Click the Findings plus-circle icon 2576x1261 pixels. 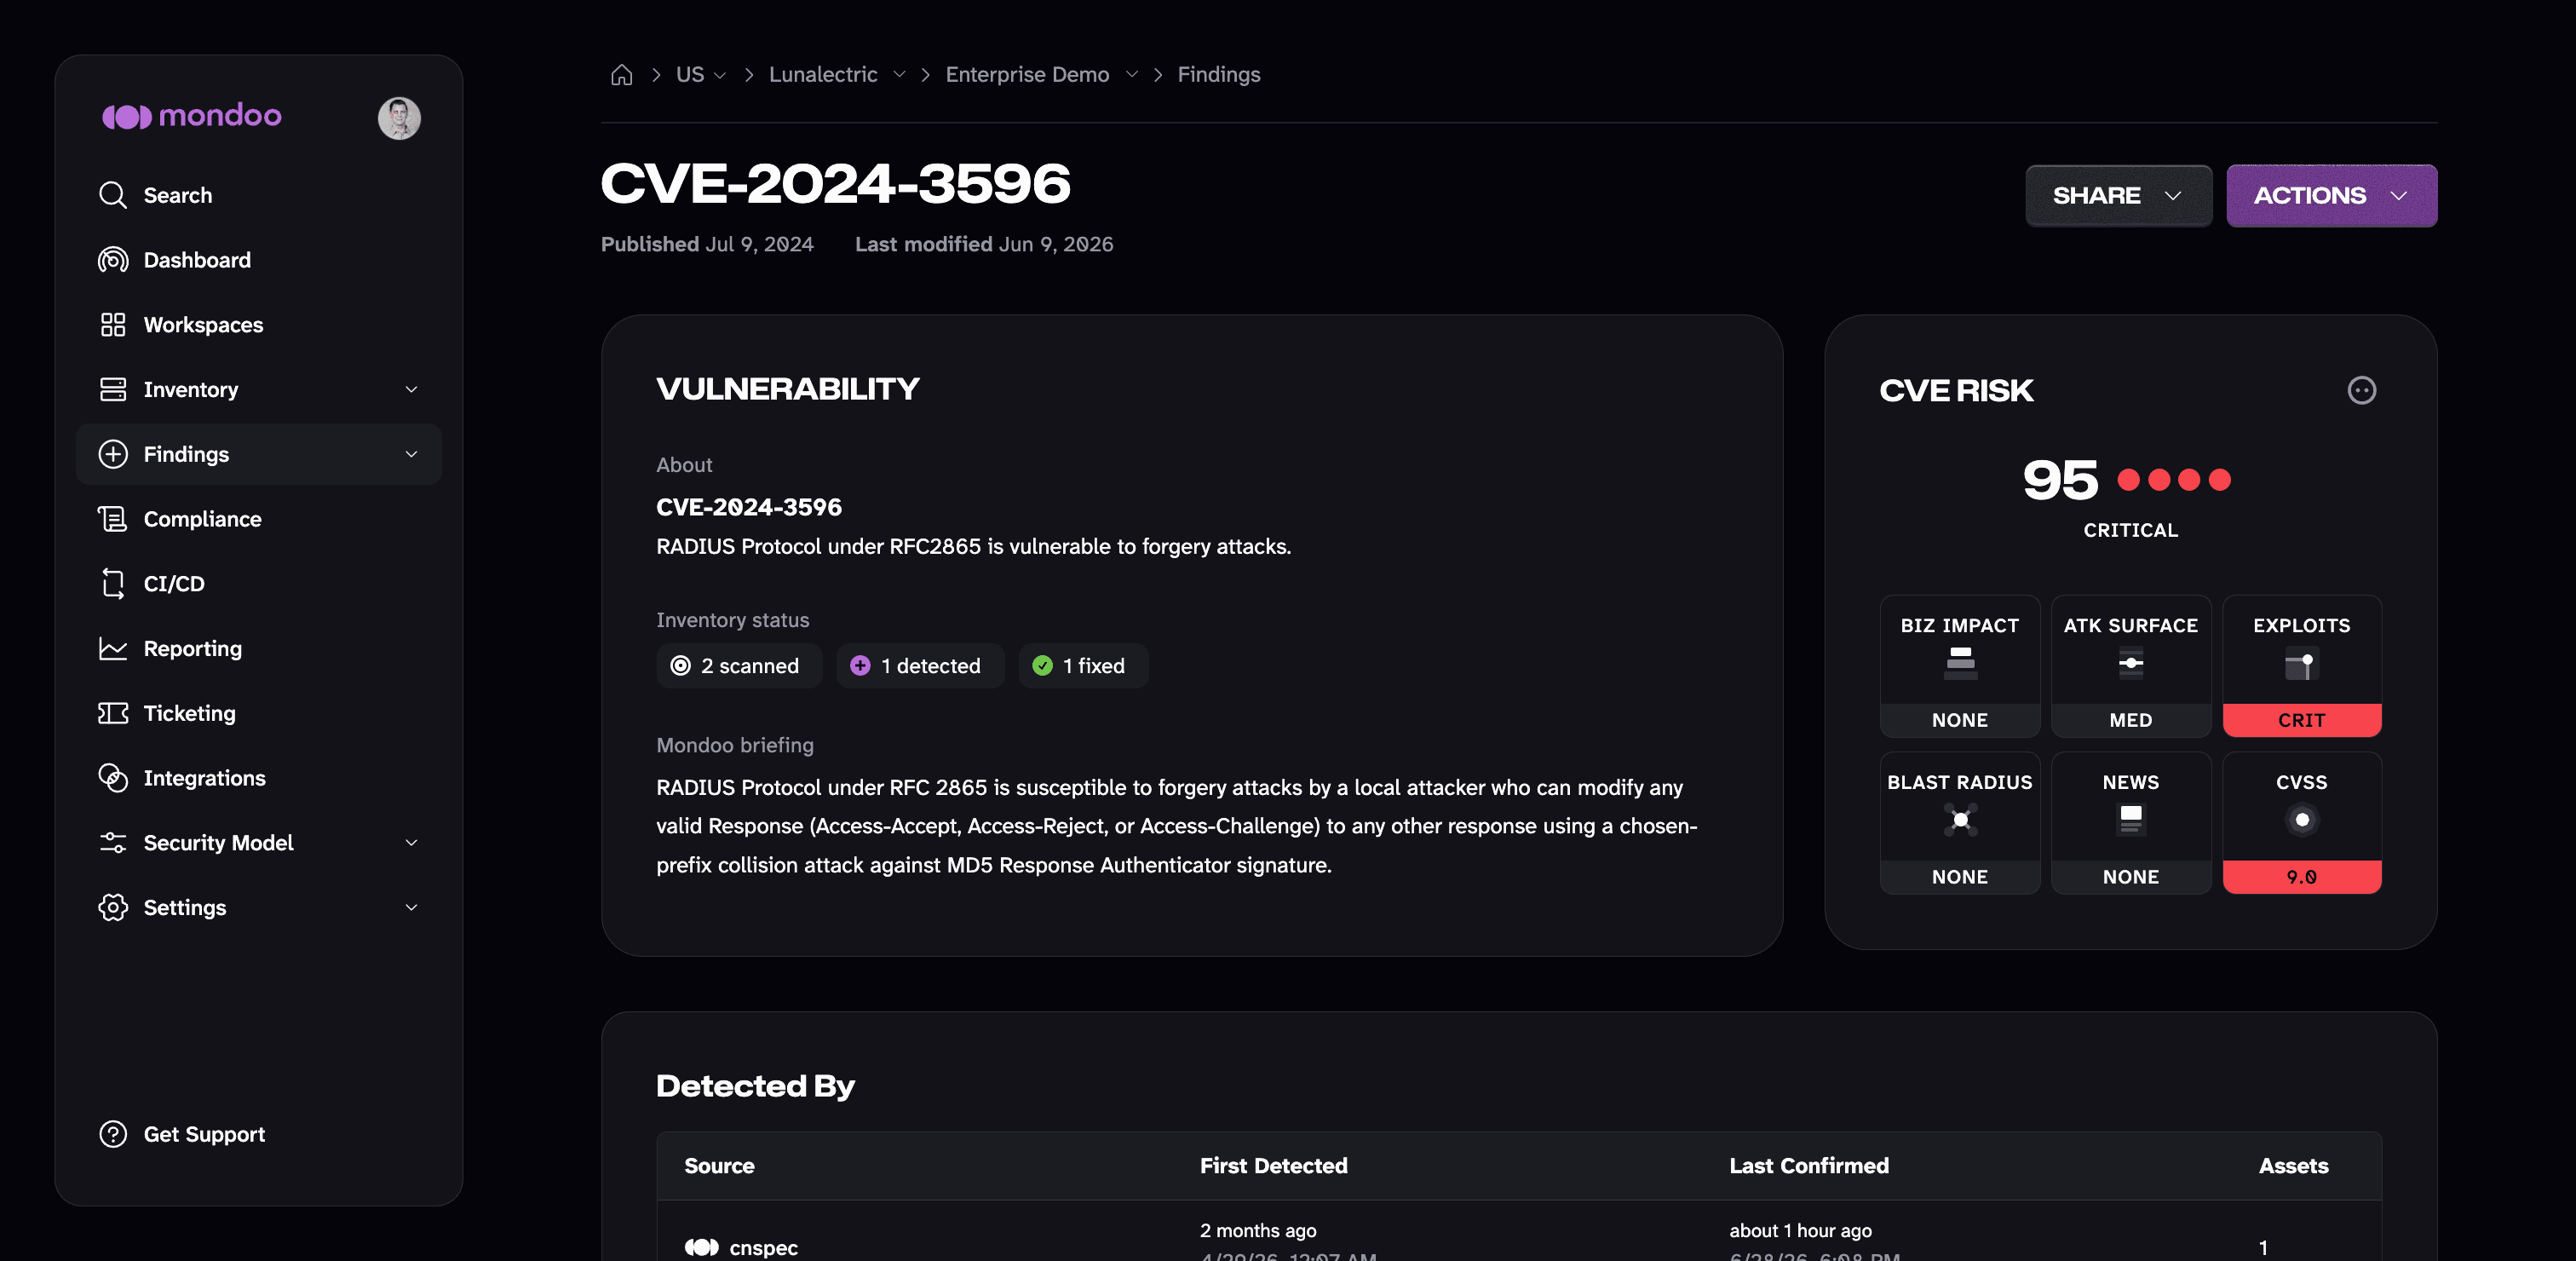click(113, 454)
